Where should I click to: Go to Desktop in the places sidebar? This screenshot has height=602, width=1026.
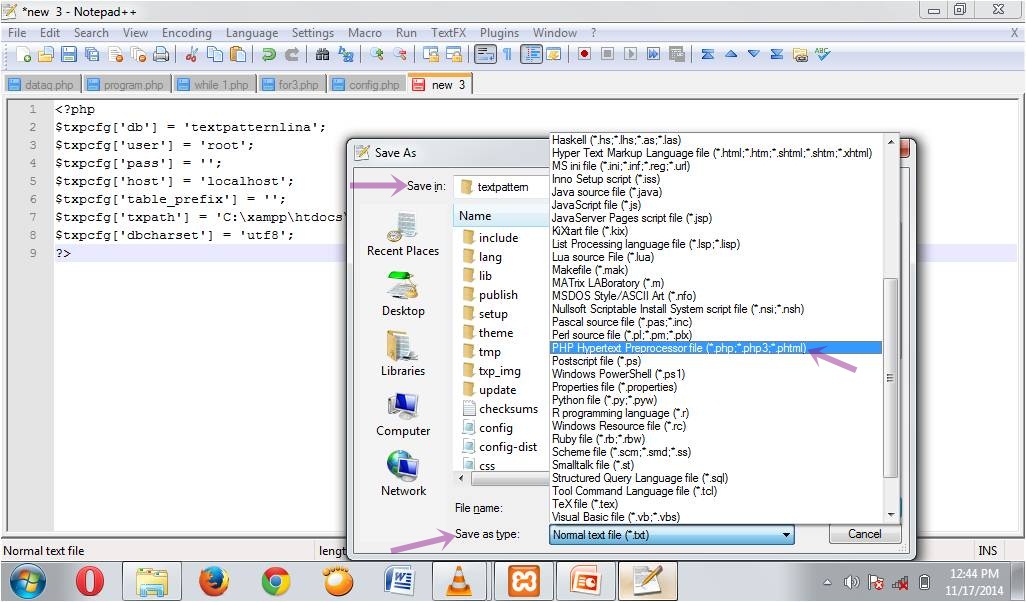[x=403, y=294]
